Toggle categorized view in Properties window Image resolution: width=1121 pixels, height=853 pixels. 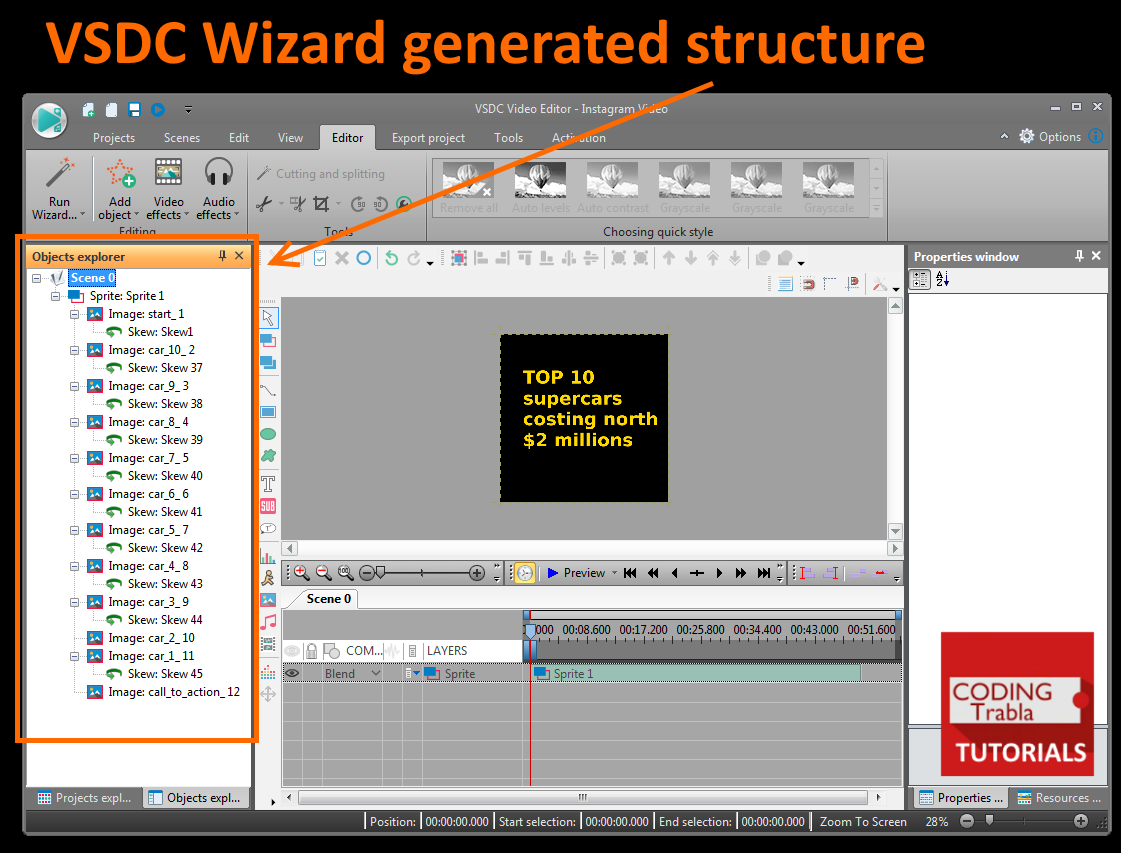click(920, 279)
